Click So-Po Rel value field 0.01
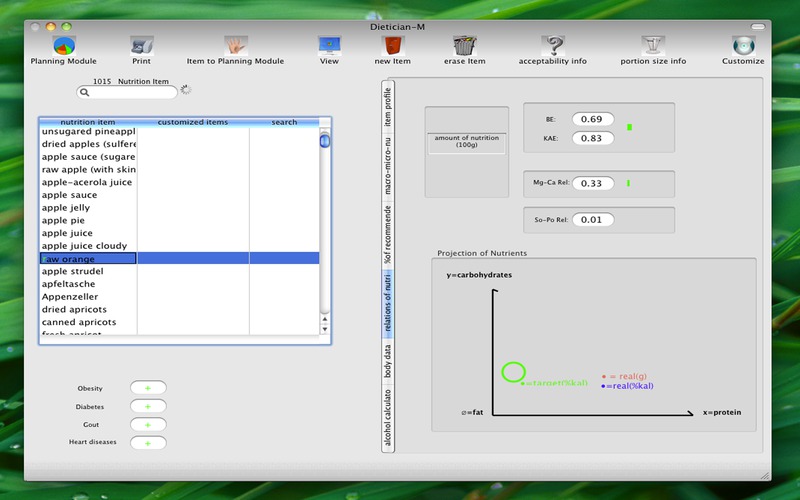This screenshot has width=800, height=500. pos(592,219)
